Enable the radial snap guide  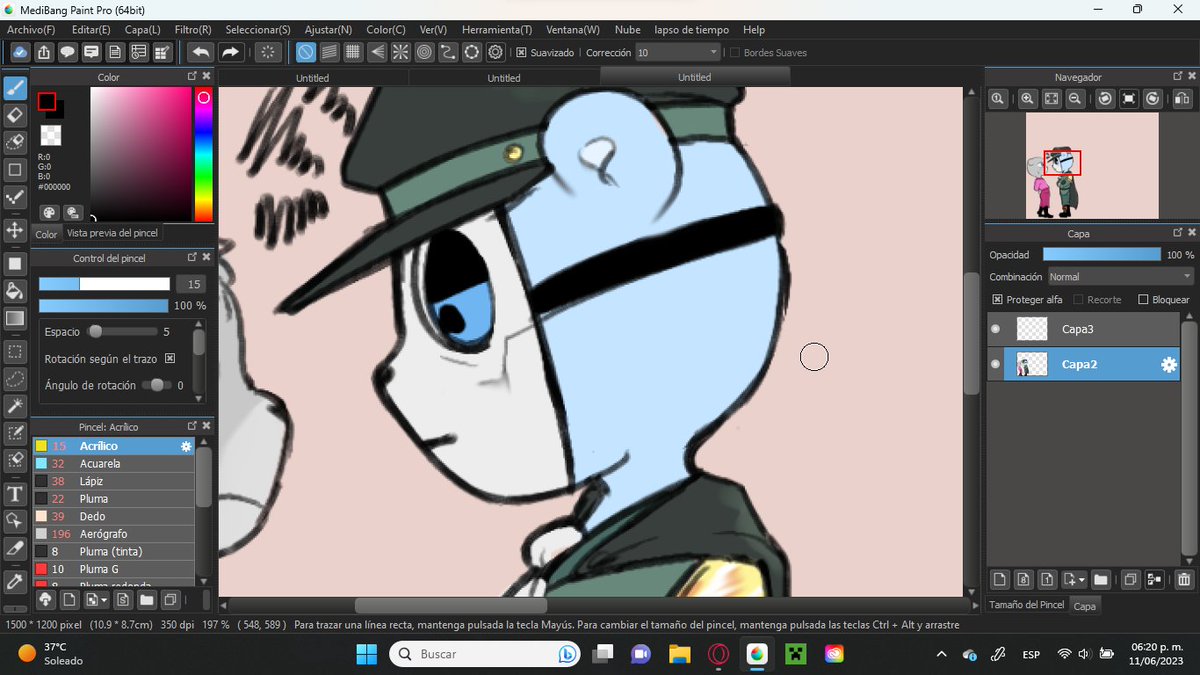[x=400, y=52]
